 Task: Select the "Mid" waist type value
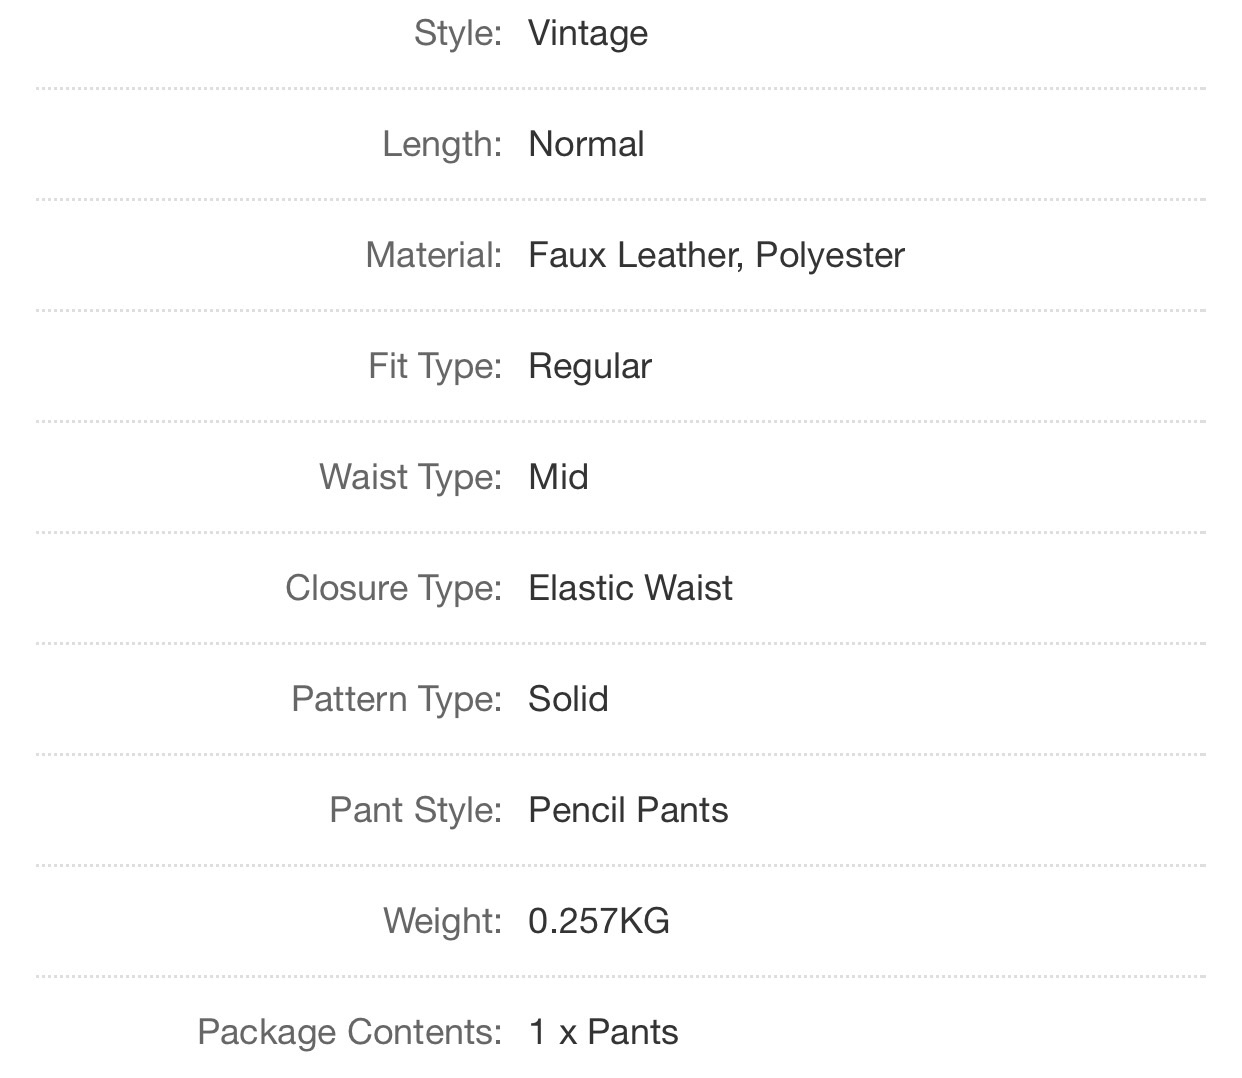point(558,477)
